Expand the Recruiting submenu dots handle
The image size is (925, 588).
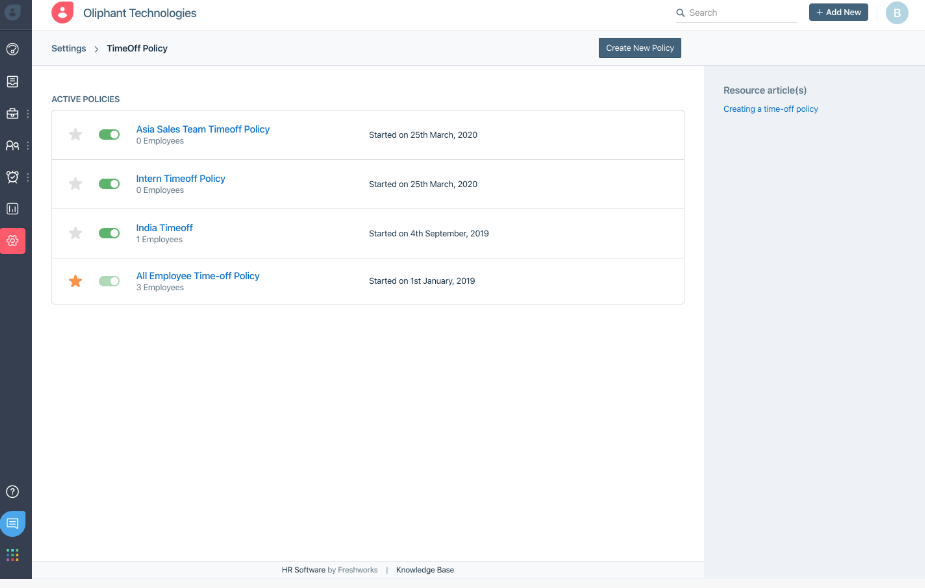coord(28,114)
